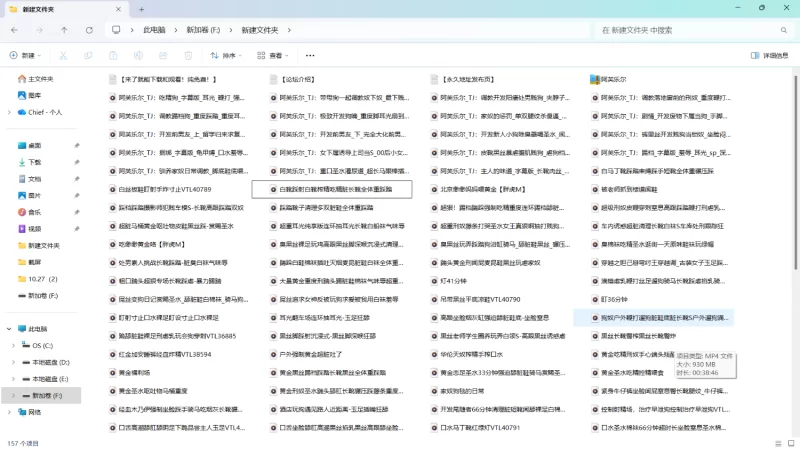The height and width of the screenshot is (450, 800).
Task: Open 桌面 (Desktop) in sidebar
Action: click(30, 145)
